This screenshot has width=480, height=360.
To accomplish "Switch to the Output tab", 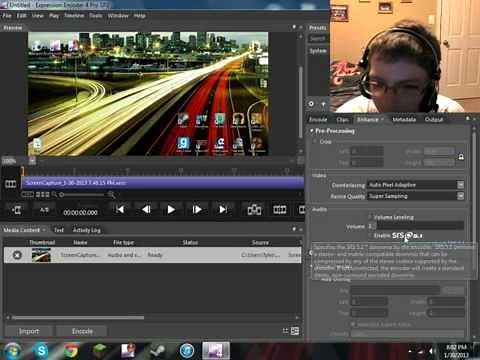I will 434,119.
